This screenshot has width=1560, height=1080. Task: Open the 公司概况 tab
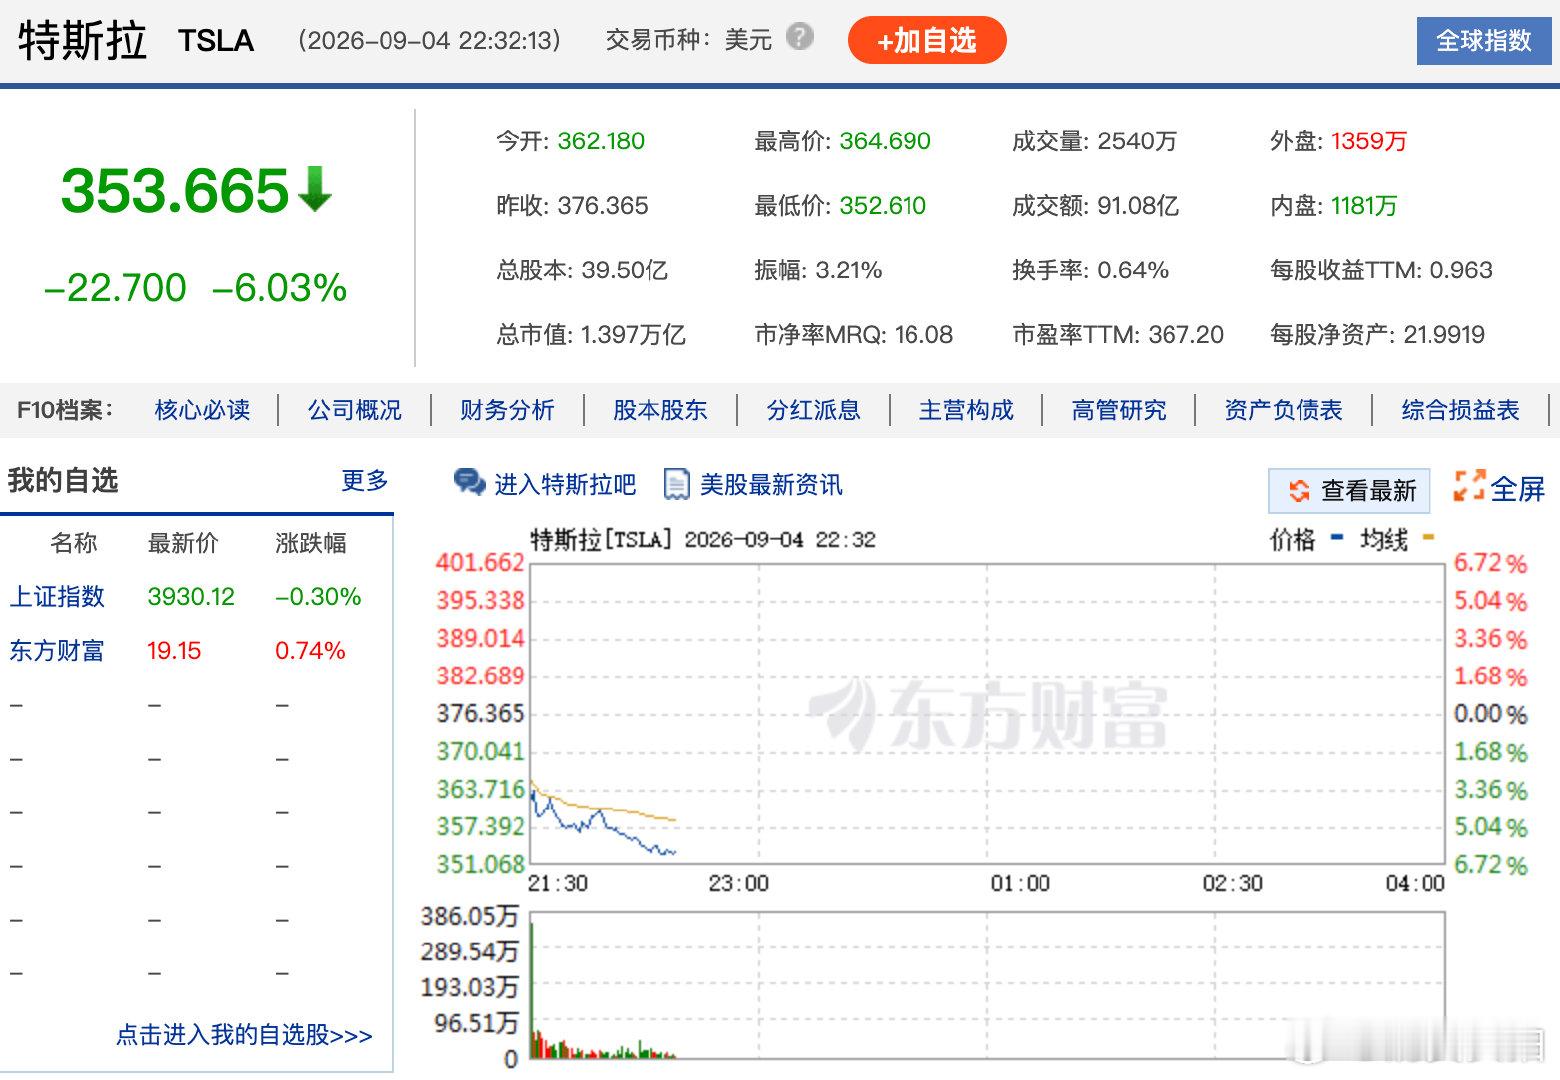pos(355,410)
